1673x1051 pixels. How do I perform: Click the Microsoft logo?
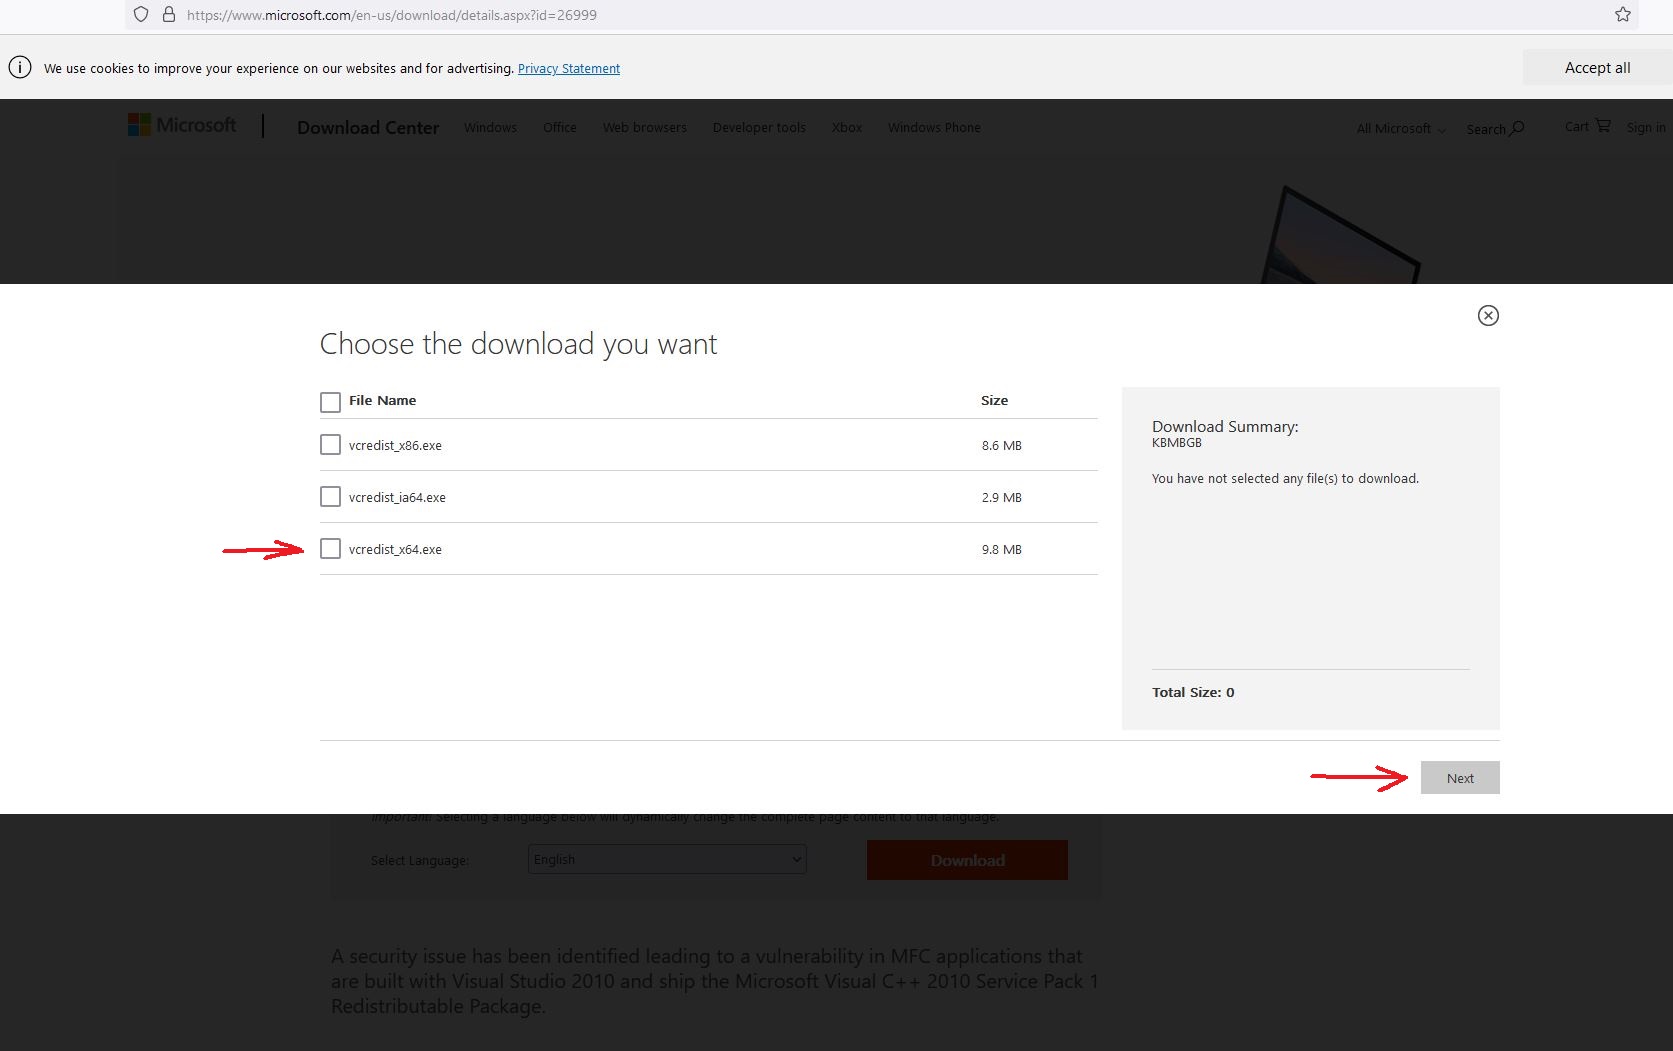point(182,125)
